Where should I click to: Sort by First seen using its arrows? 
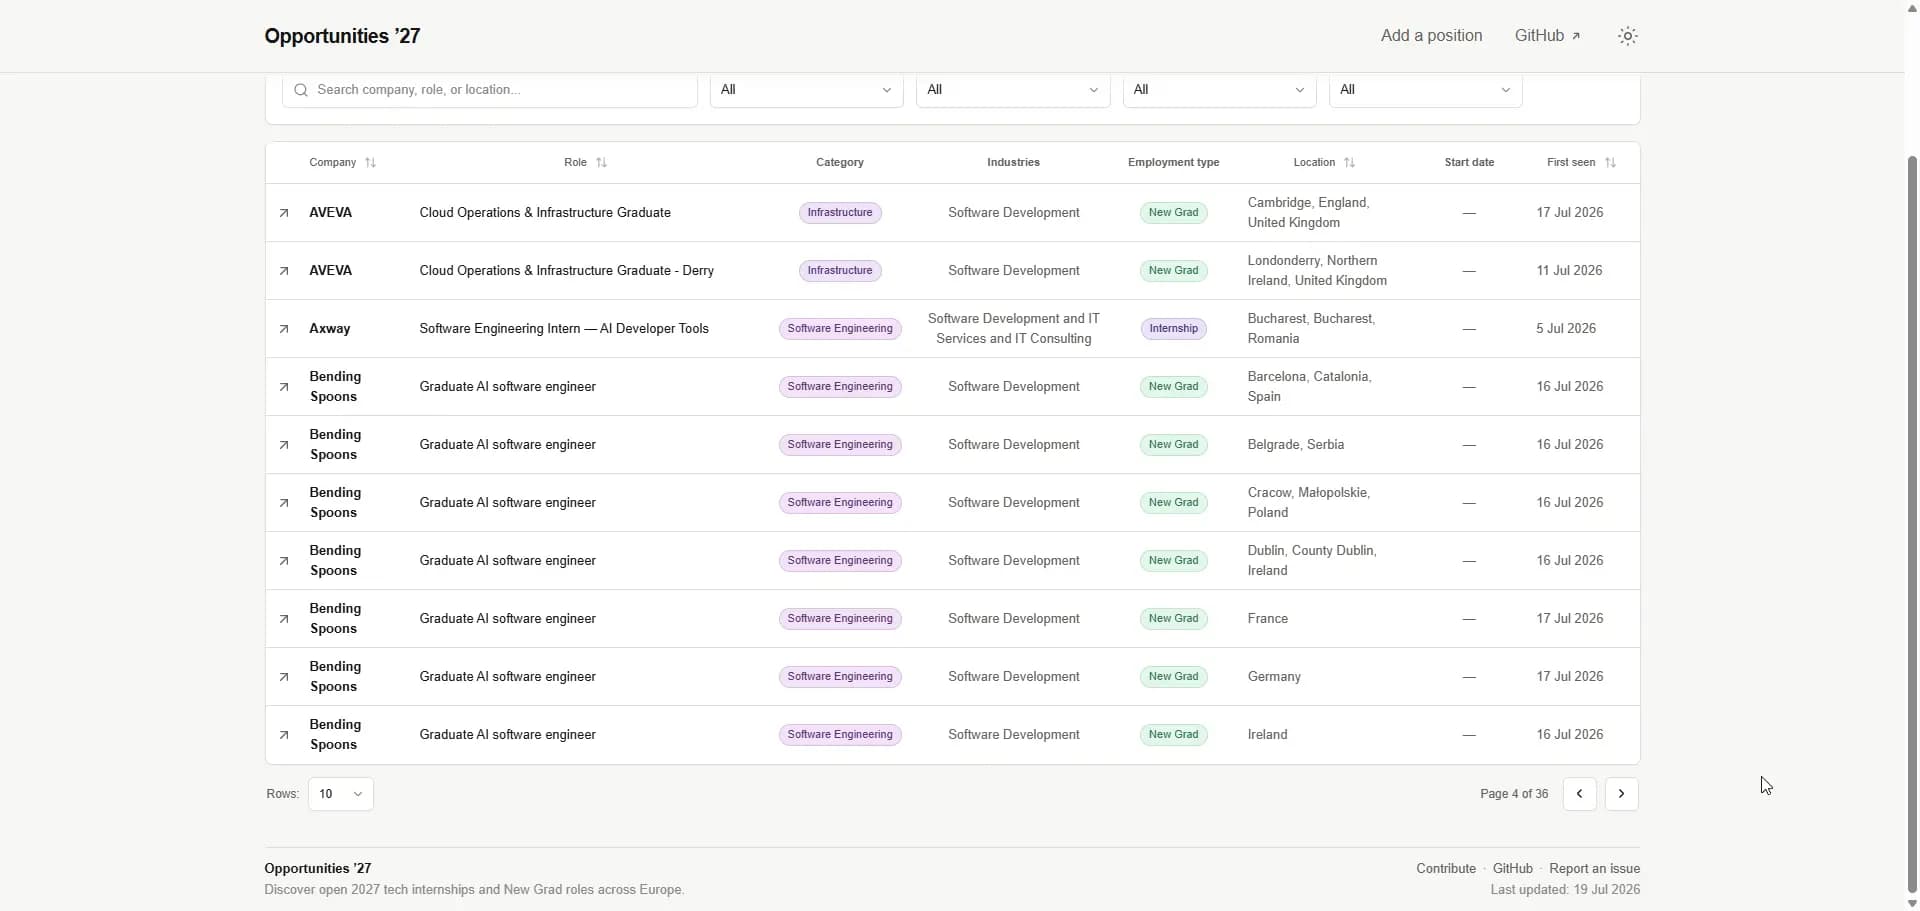[x=1611, y=163]
